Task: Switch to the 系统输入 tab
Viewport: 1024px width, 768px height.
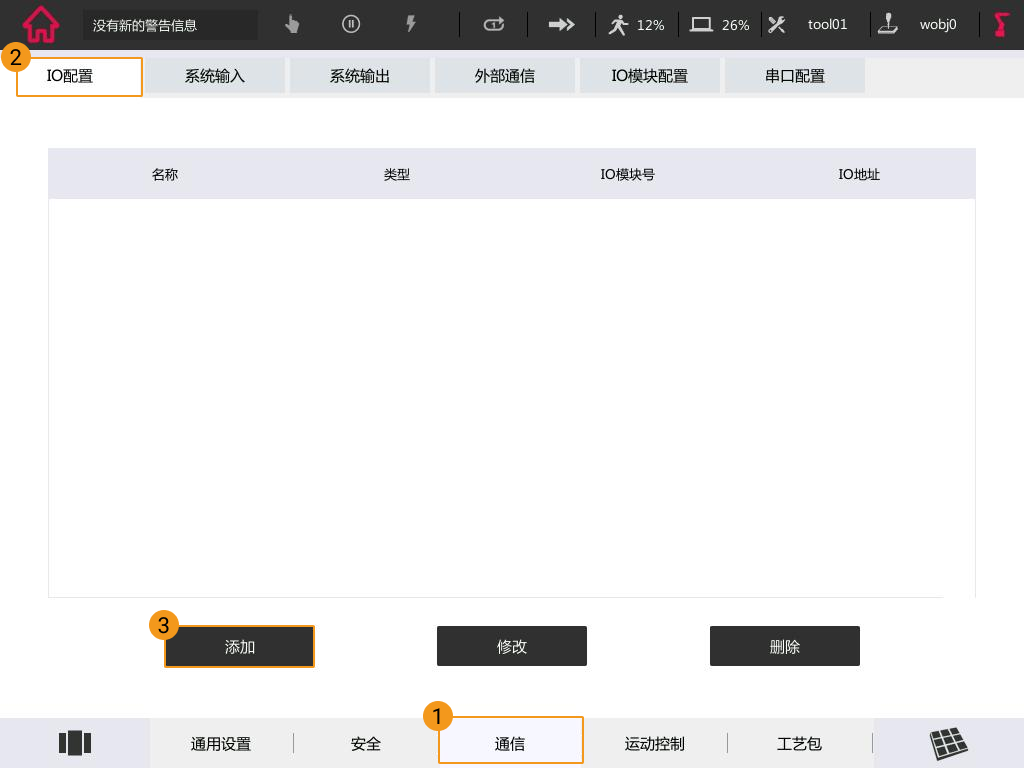Action: [x=215, y=76]
